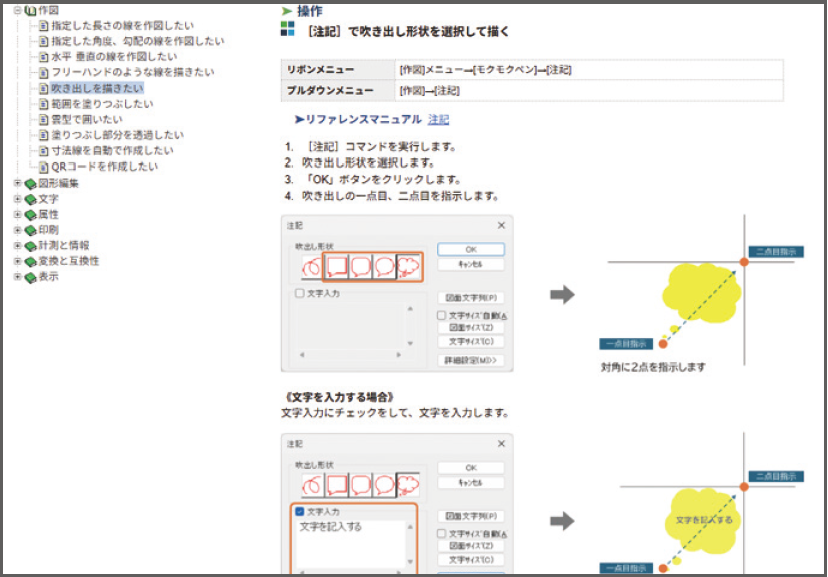Select the rounded speech bubble shape
Viewport: 828px width, 577px height.
click(x=361, y=266)
